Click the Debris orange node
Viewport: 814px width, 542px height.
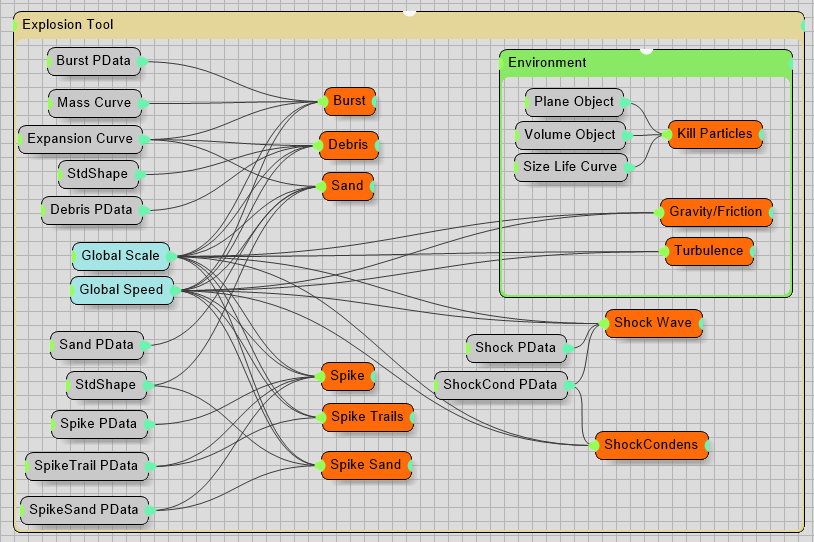[x=348, y=145]
